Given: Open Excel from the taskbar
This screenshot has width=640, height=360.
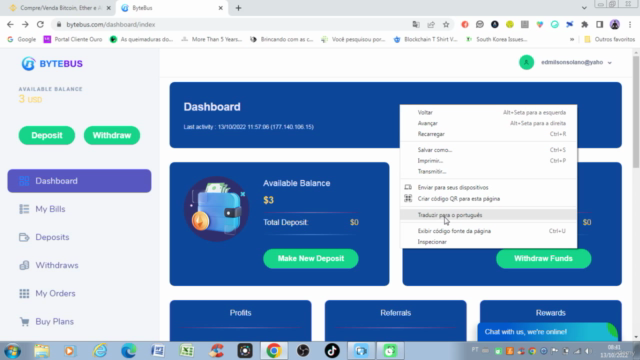Looking at the screenshot, I should (187, 351).
